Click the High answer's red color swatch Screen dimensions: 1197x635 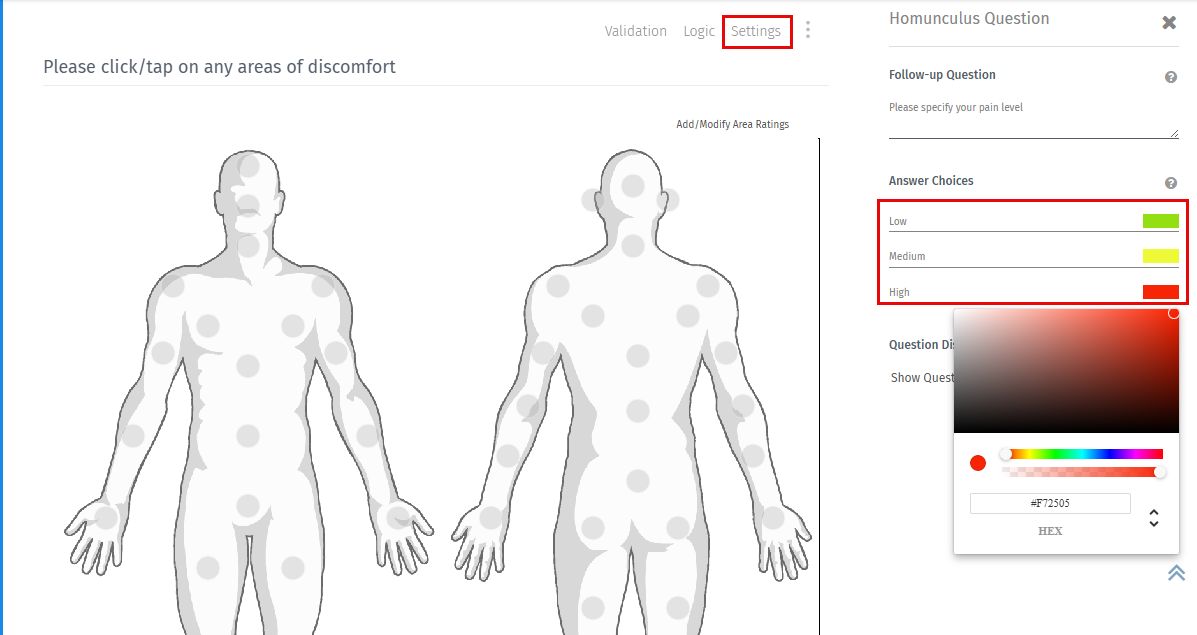pos(1159,291)
